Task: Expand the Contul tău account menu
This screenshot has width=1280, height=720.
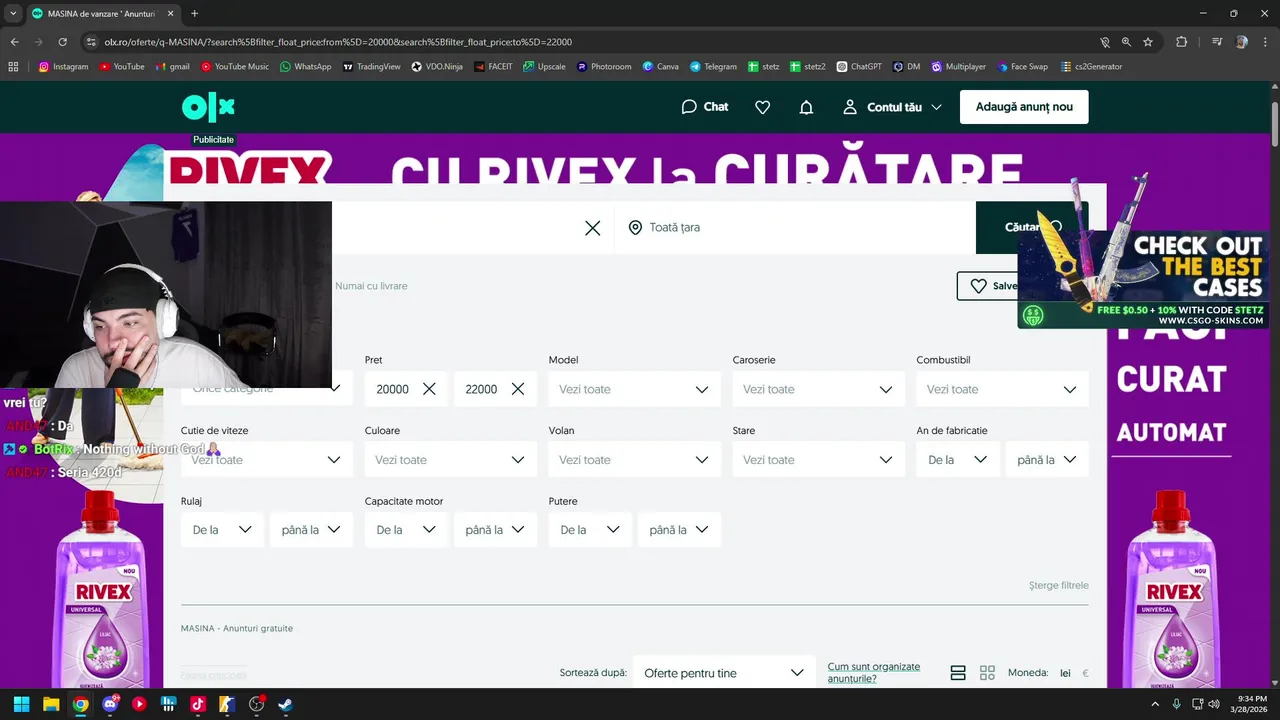Action: point(892,107)
